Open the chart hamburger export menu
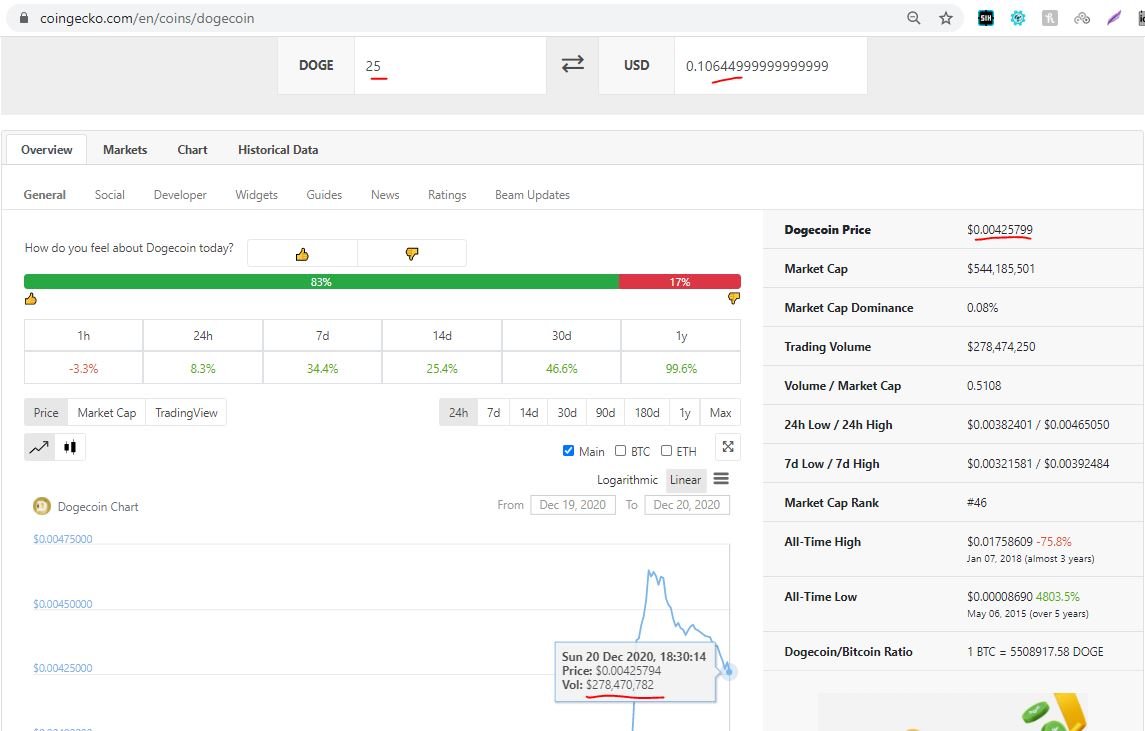Screen dimensions: 1145x731 pyautogui.click(x=721, y=479)
